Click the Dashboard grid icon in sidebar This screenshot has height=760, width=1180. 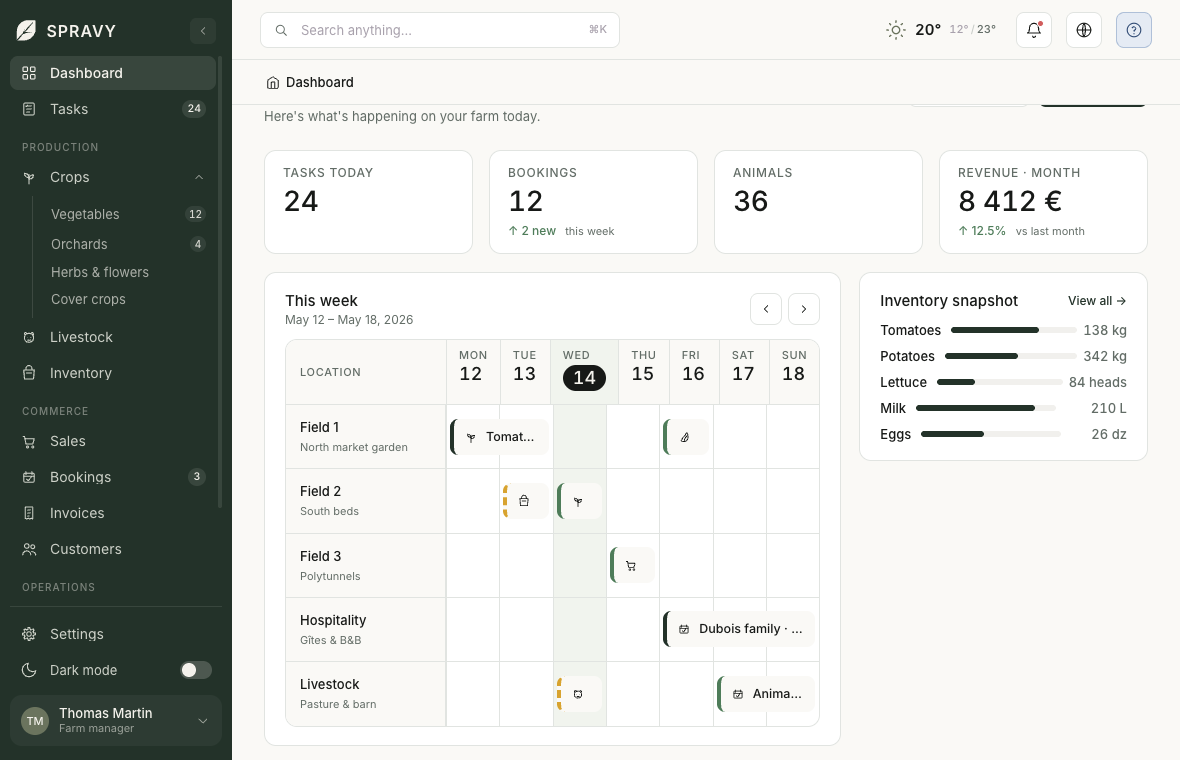click(29, 73)
